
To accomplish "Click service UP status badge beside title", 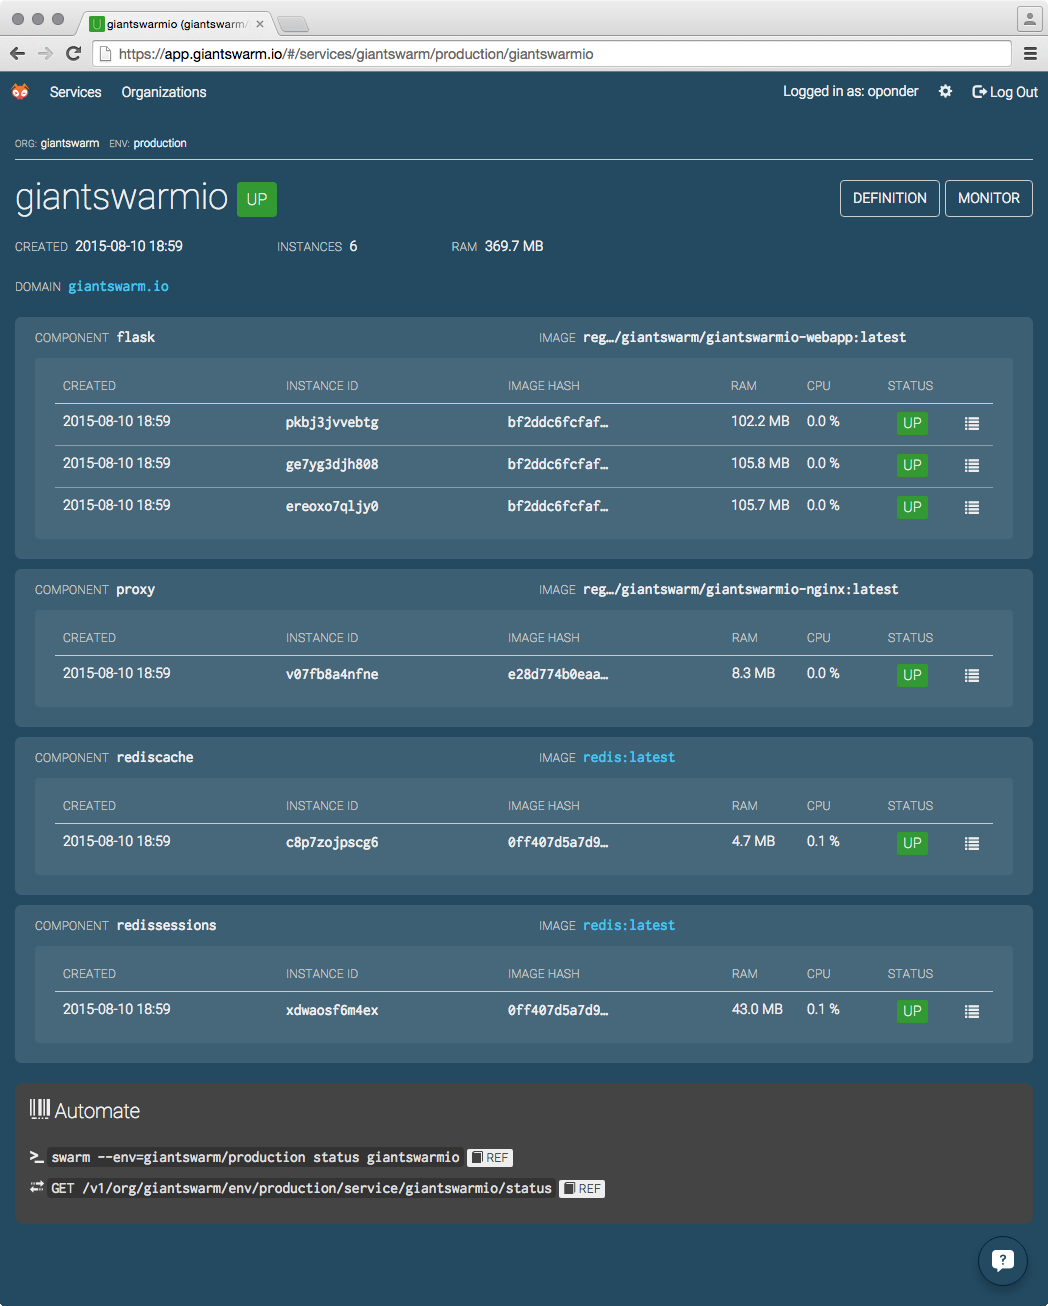I will [x=257, y=199].
